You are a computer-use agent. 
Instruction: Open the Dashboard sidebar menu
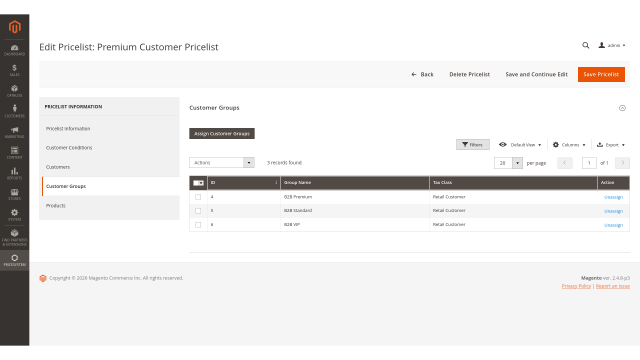[15, 50]
